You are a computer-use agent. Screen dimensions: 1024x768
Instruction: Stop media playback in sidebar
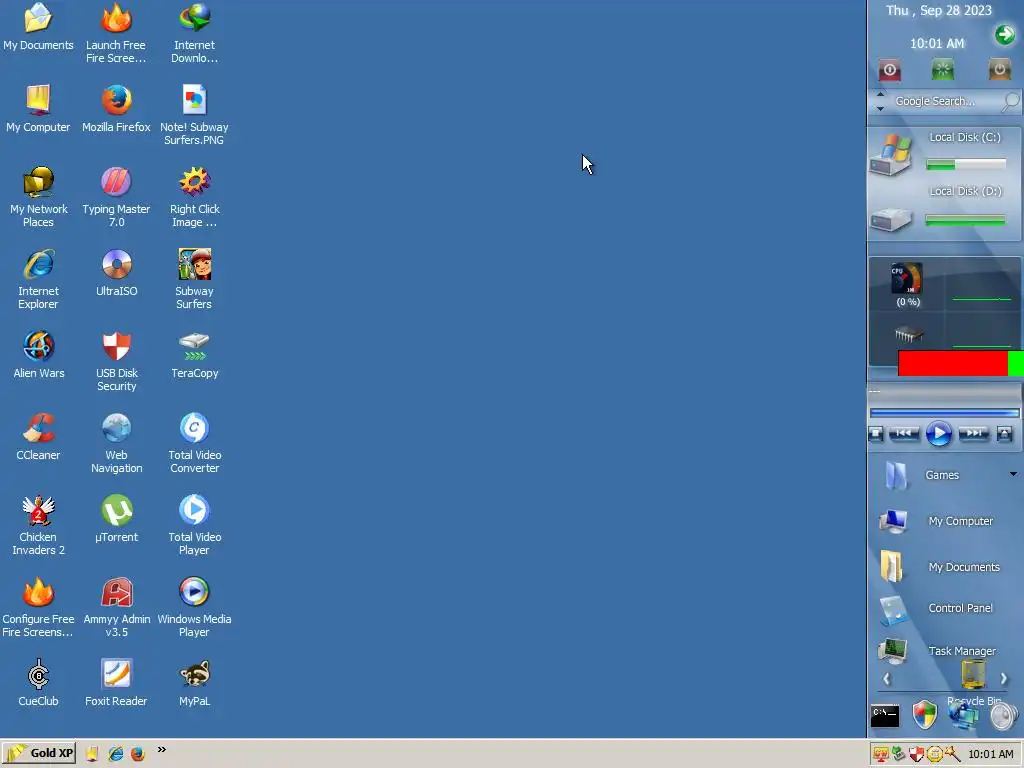click(876, 434)
